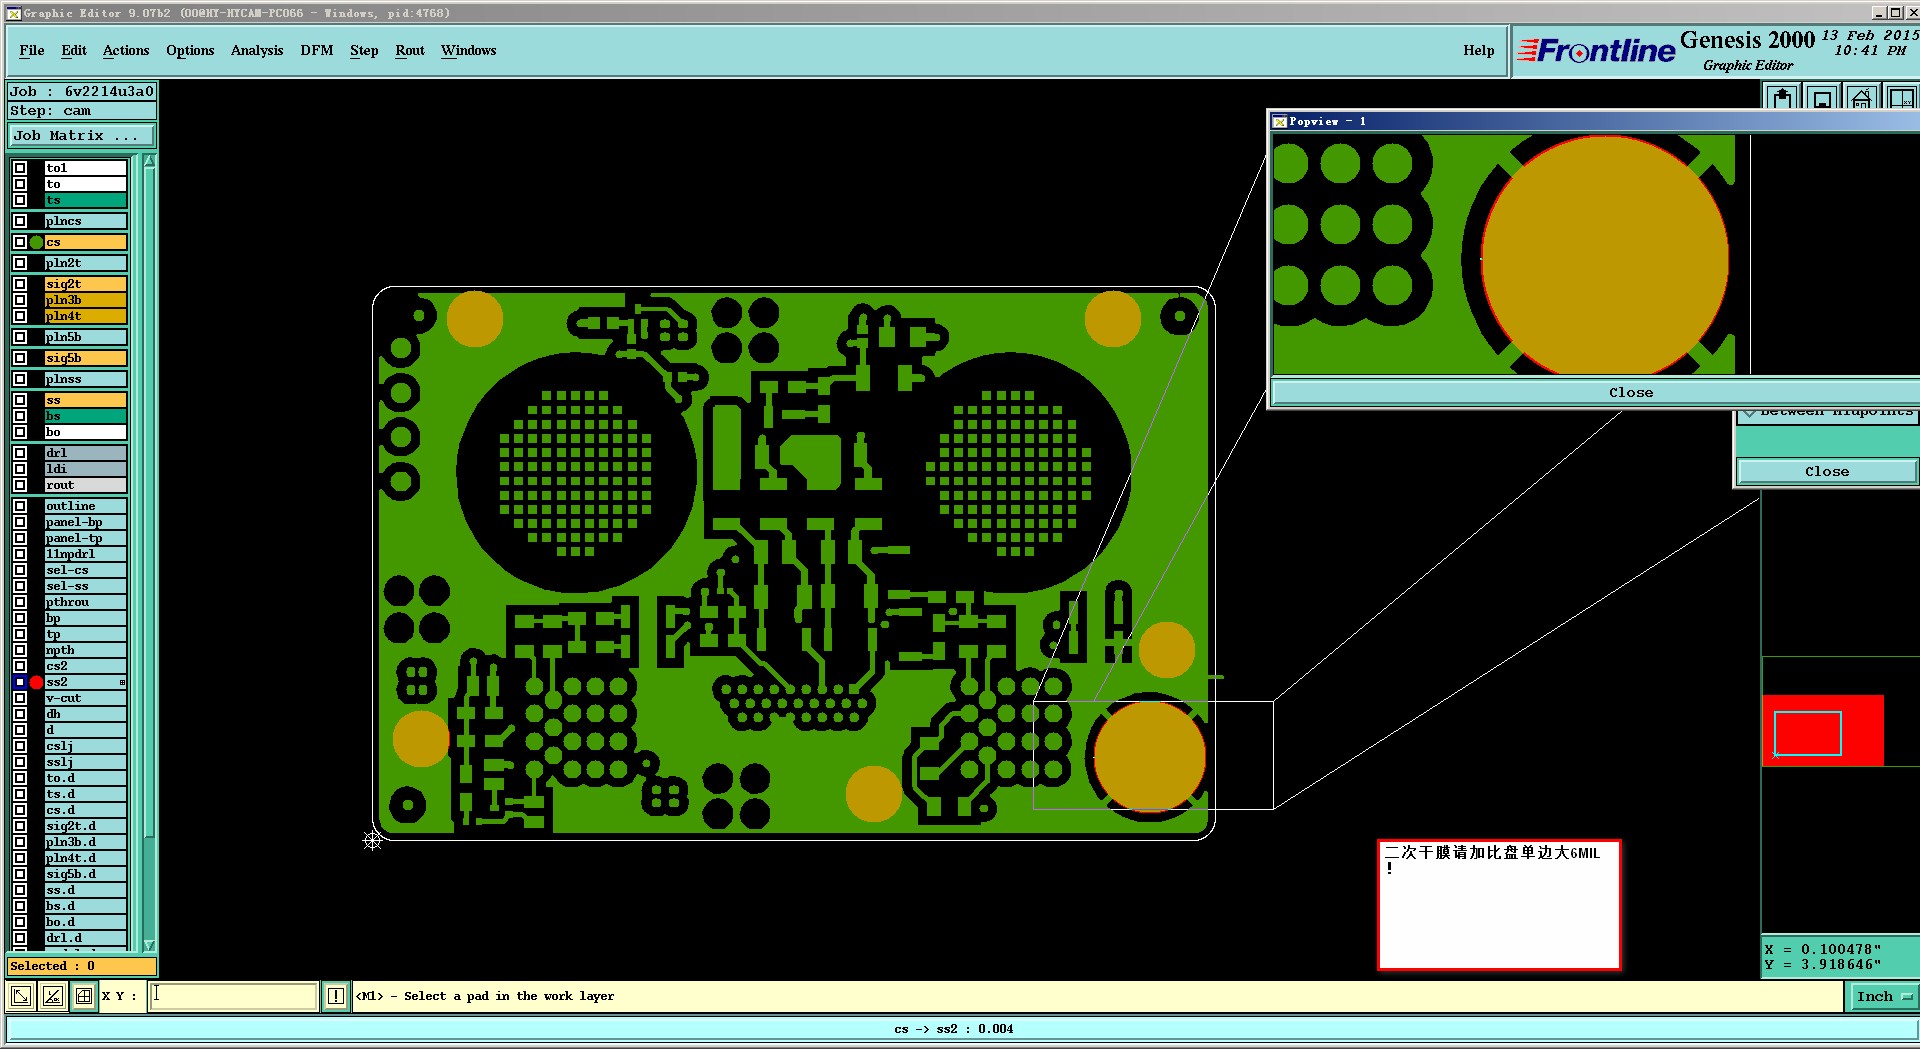1920x1049 pixels.
Task: Click the XY grid window icon
Action: tap(1901, 97)
